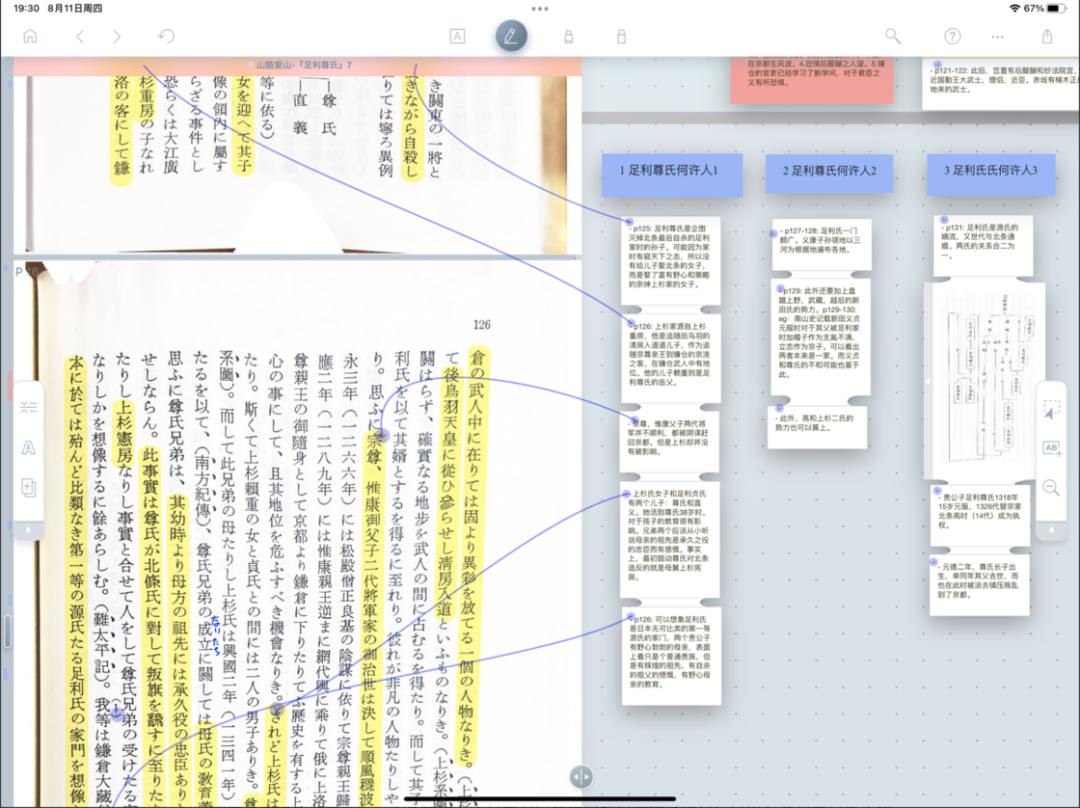
Task: Navigate back with the left chevron
Action: click(80, 37)
